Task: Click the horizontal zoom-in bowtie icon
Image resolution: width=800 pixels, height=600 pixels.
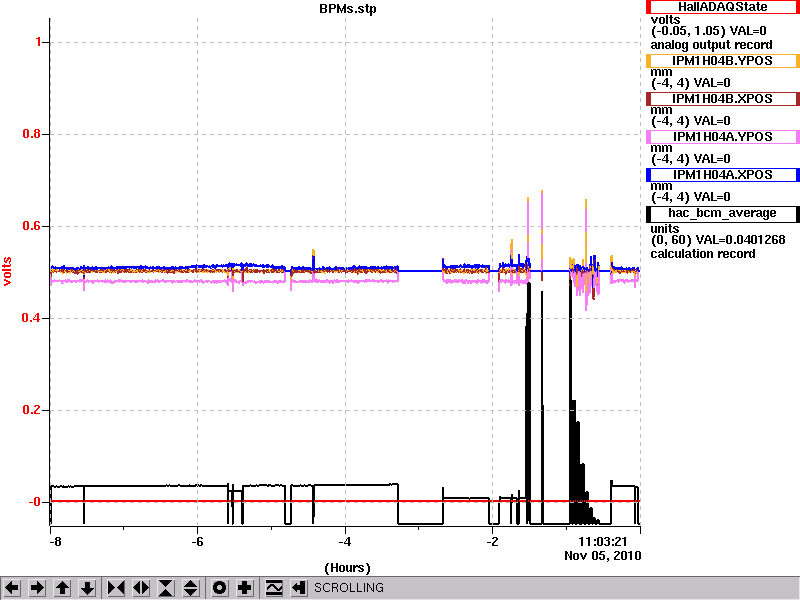Action: 116,588
